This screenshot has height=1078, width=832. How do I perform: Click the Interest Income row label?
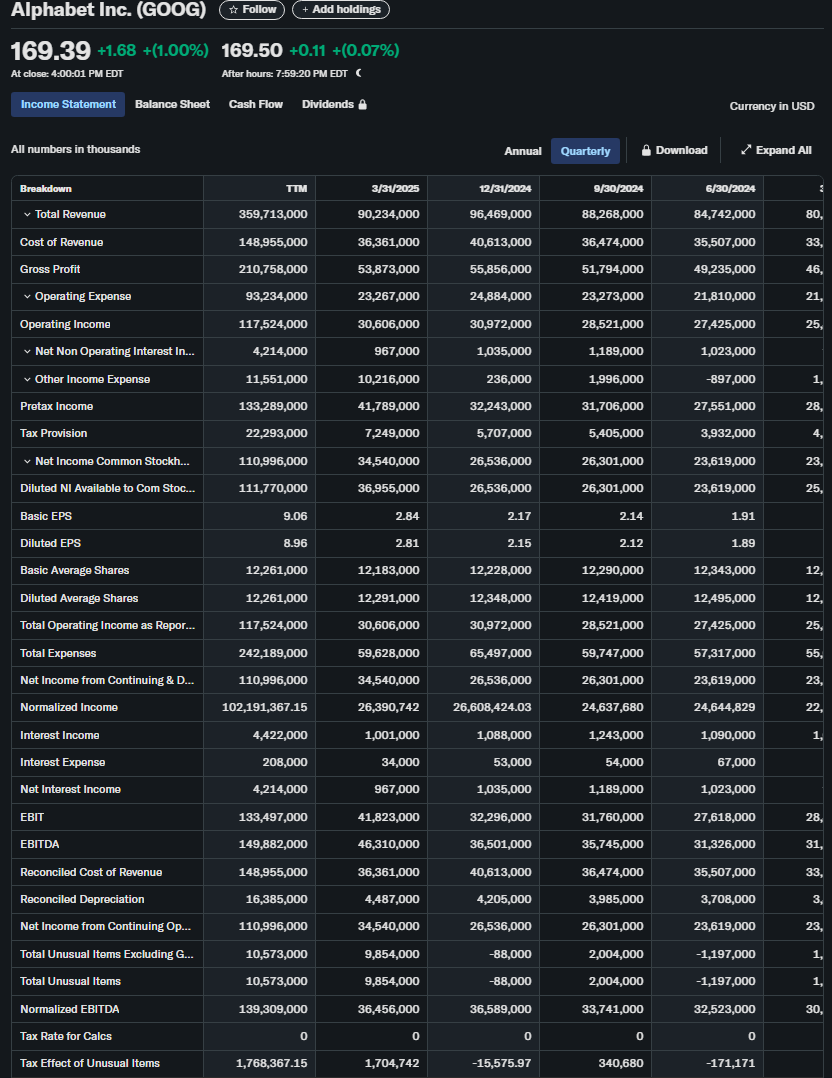pyautogui.click(x=60, y=735)
